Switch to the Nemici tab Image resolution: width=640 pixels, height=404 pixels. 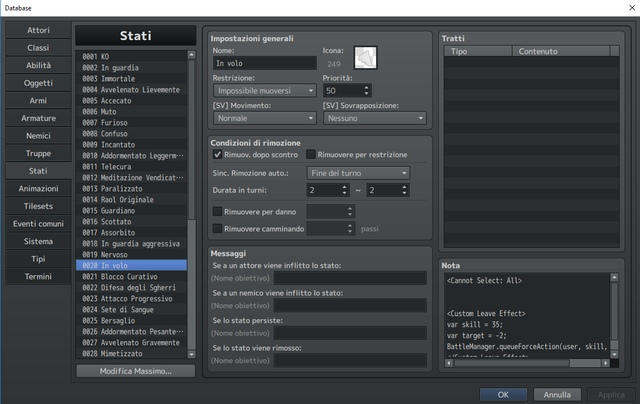(x=38, y=135)
